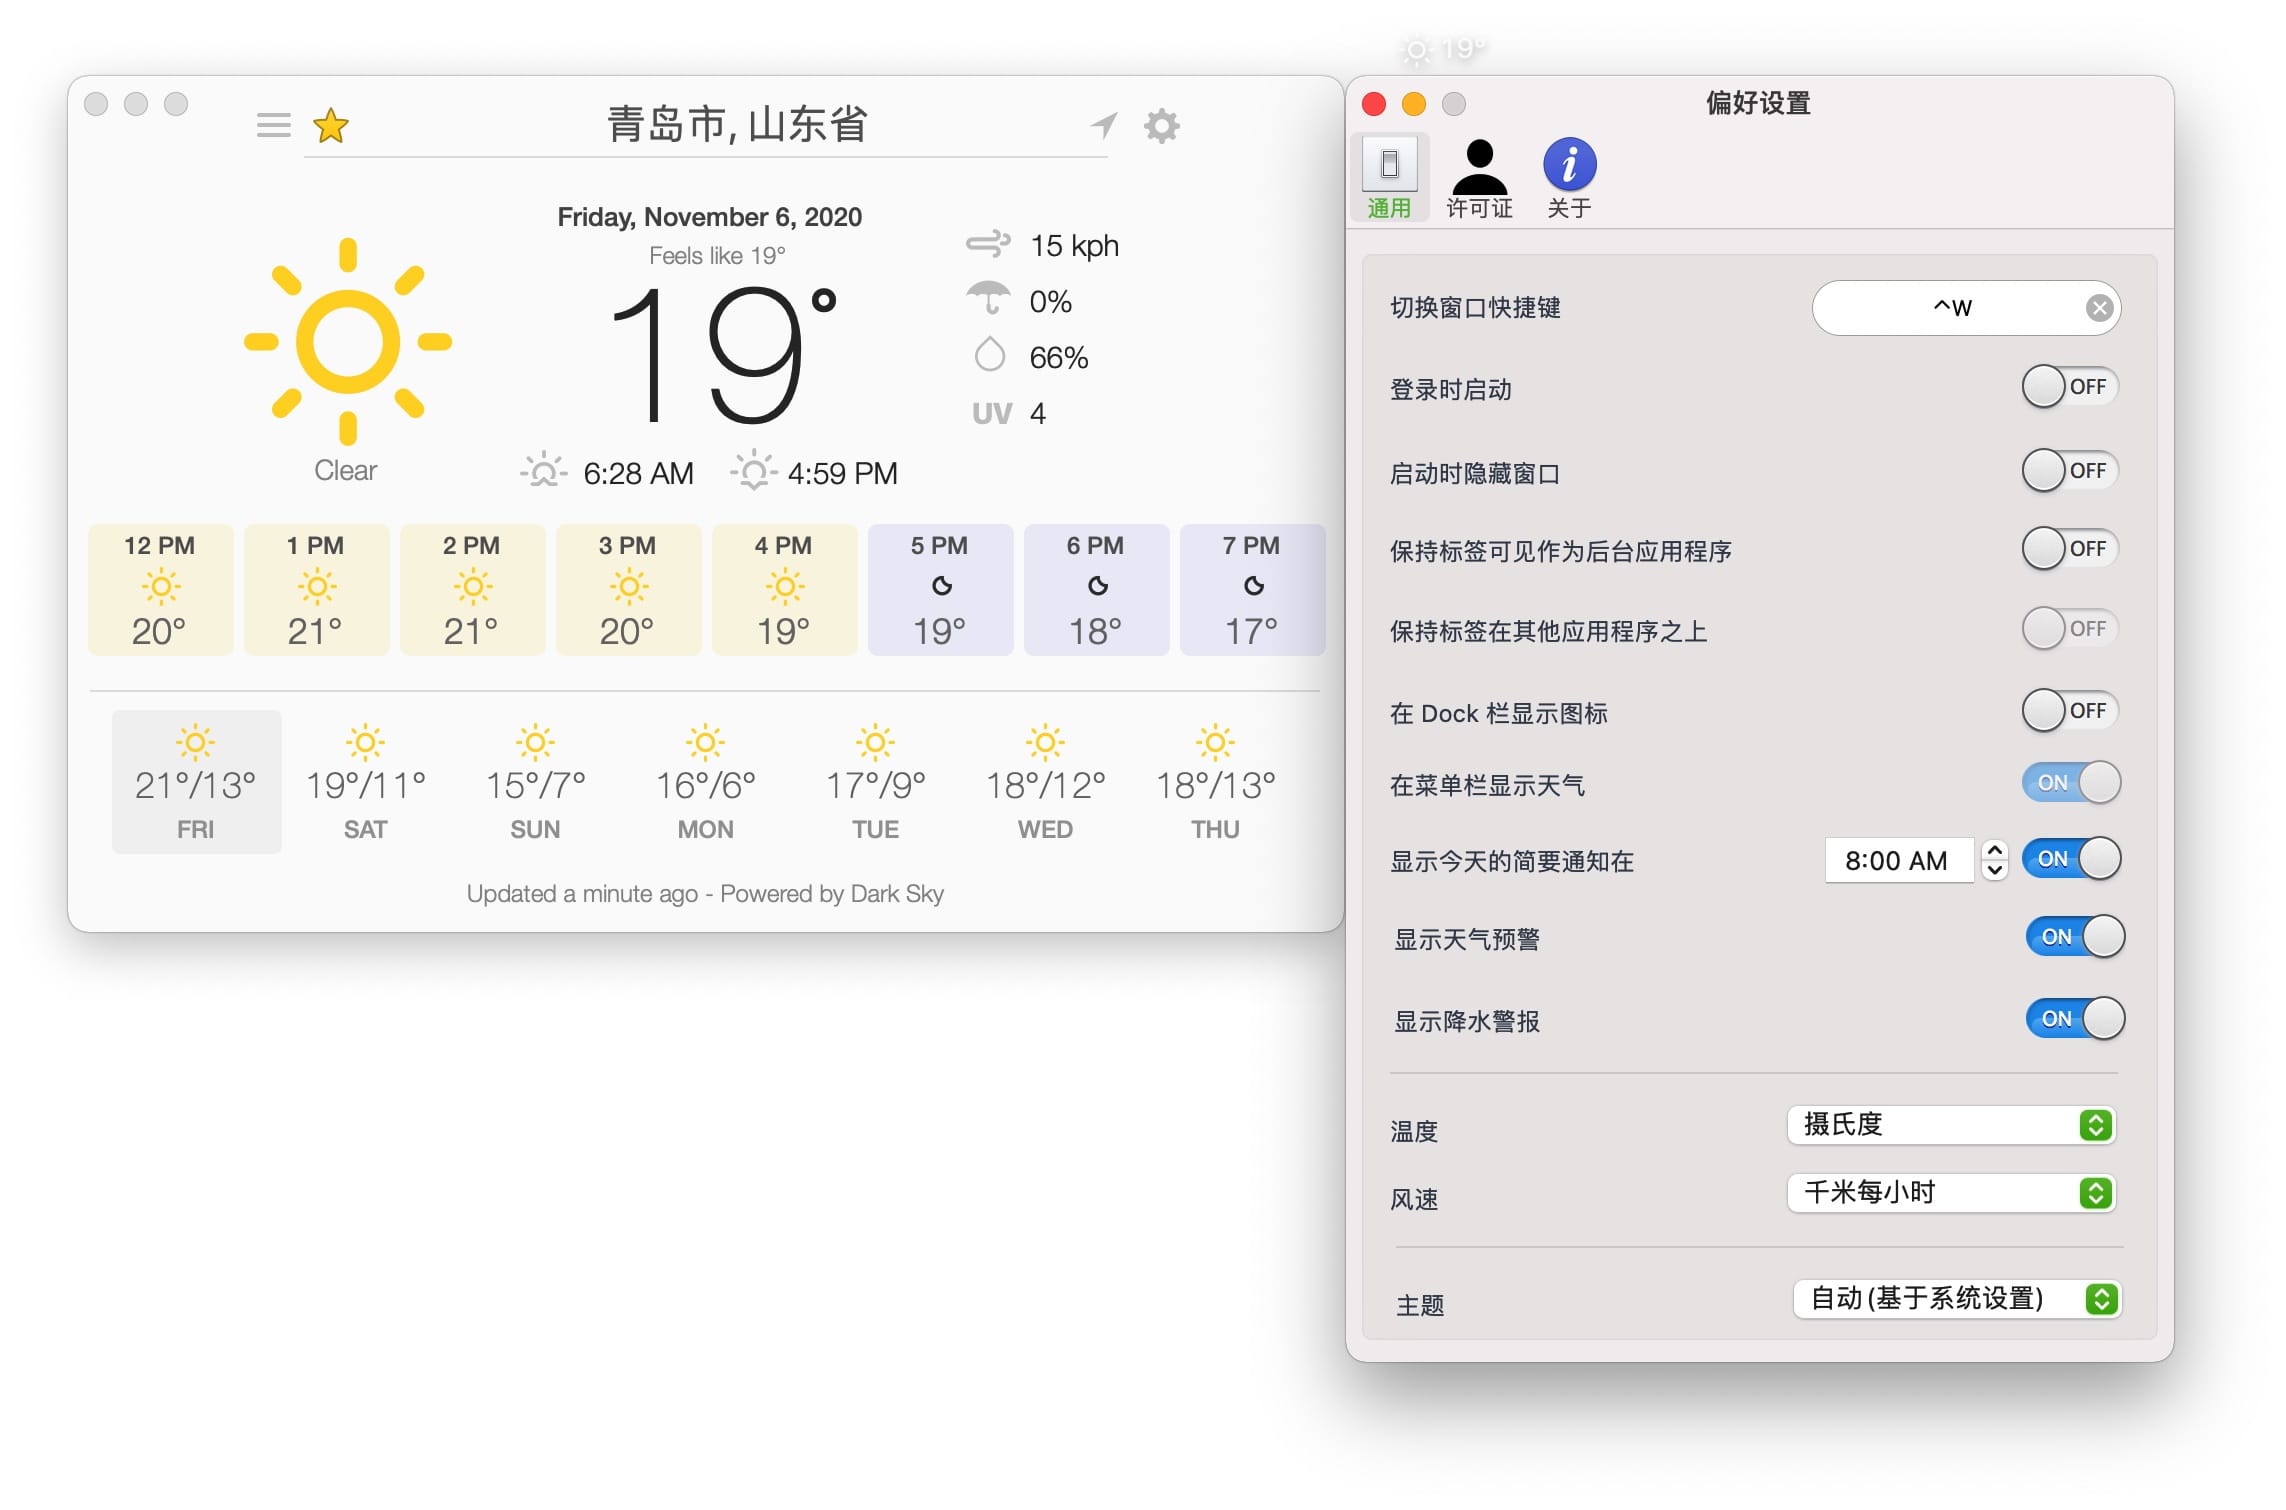Click the current location arrow icon
The image size is (2286, 1510).
1103,126
